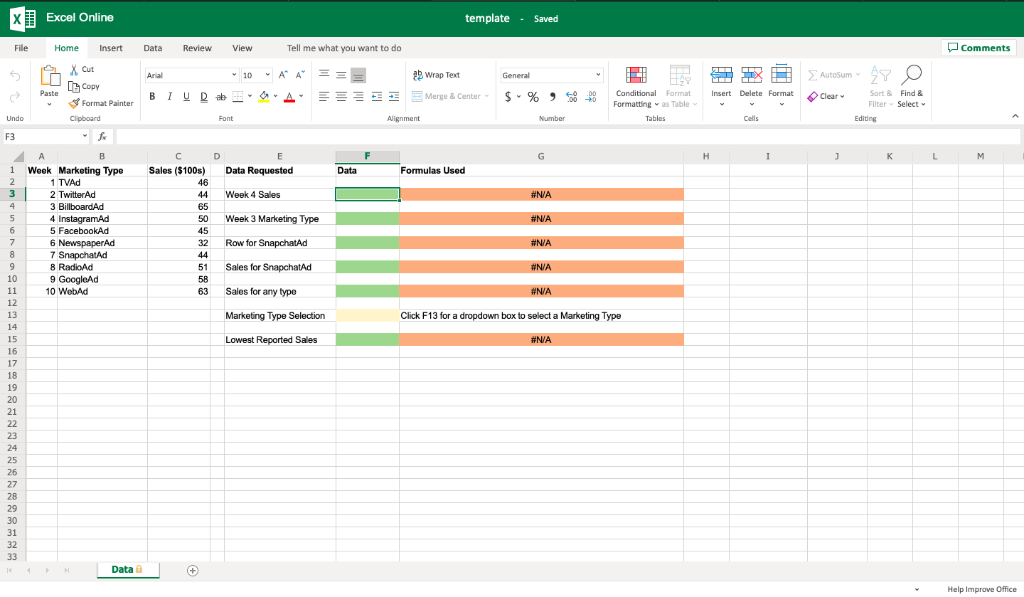Switch to the Home tab
This screenshot has width=1024, height=597.
pos(66,48)
